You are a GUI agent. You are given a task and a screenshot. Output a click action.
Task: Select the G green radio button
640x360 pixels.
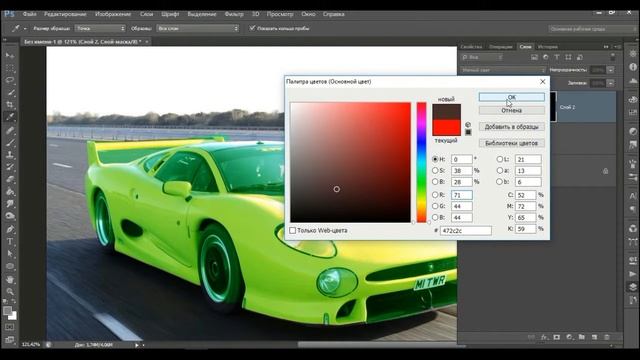[435, 206]
